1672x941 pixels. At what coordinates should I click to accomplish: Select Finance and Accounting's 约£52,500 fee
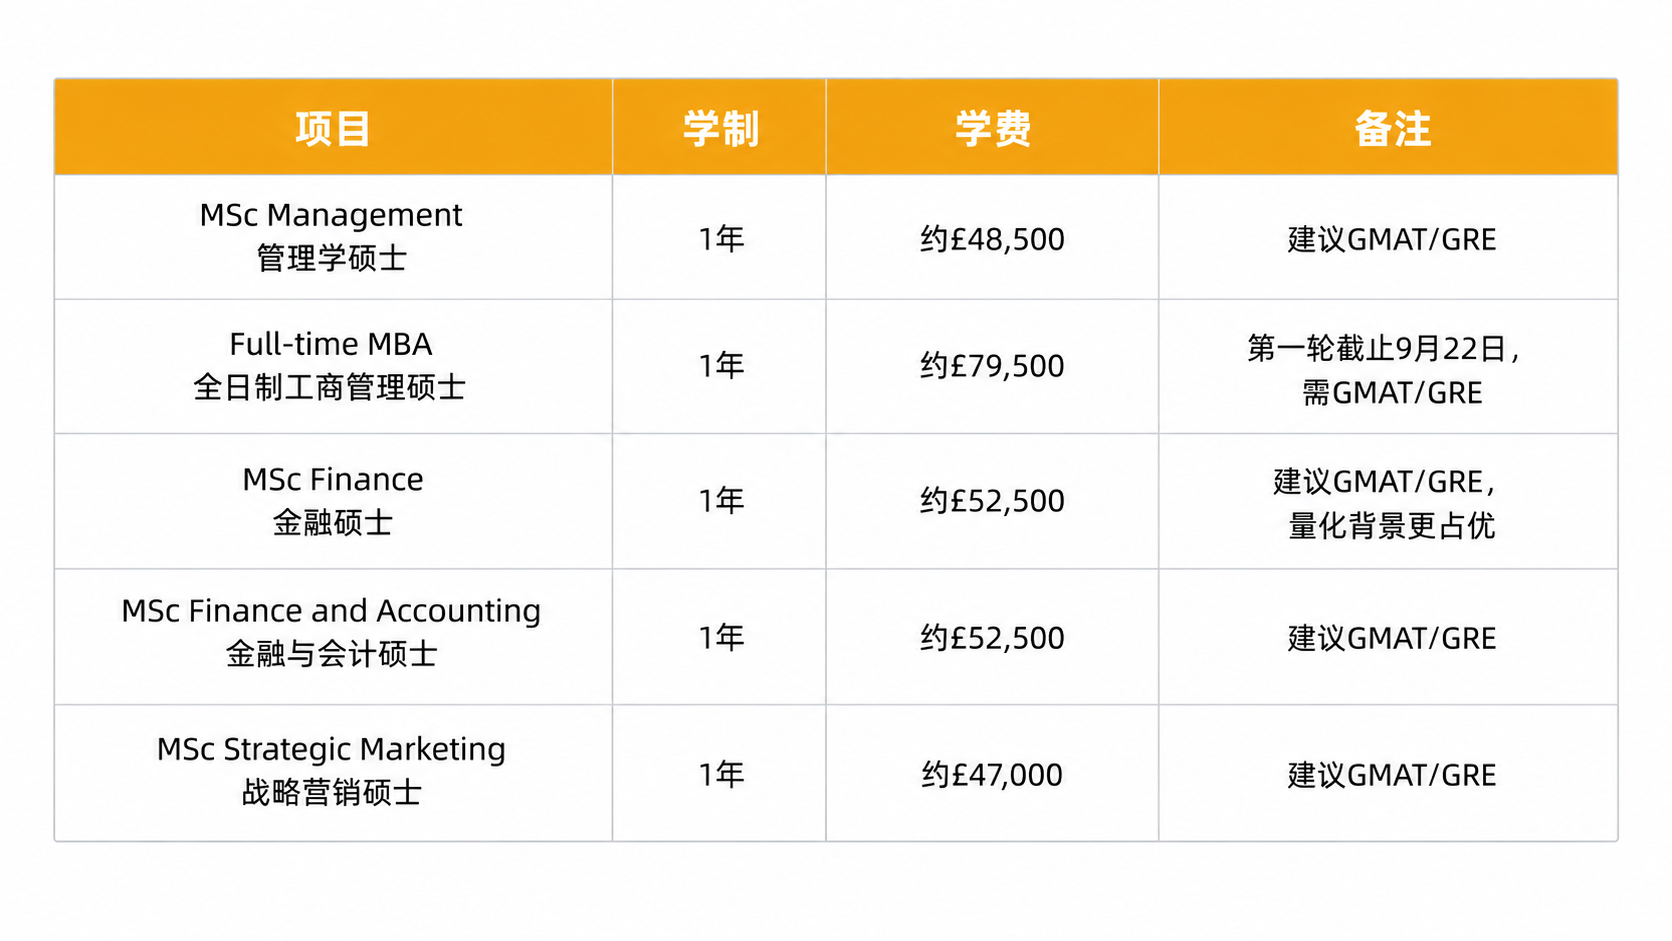(992, 637)
